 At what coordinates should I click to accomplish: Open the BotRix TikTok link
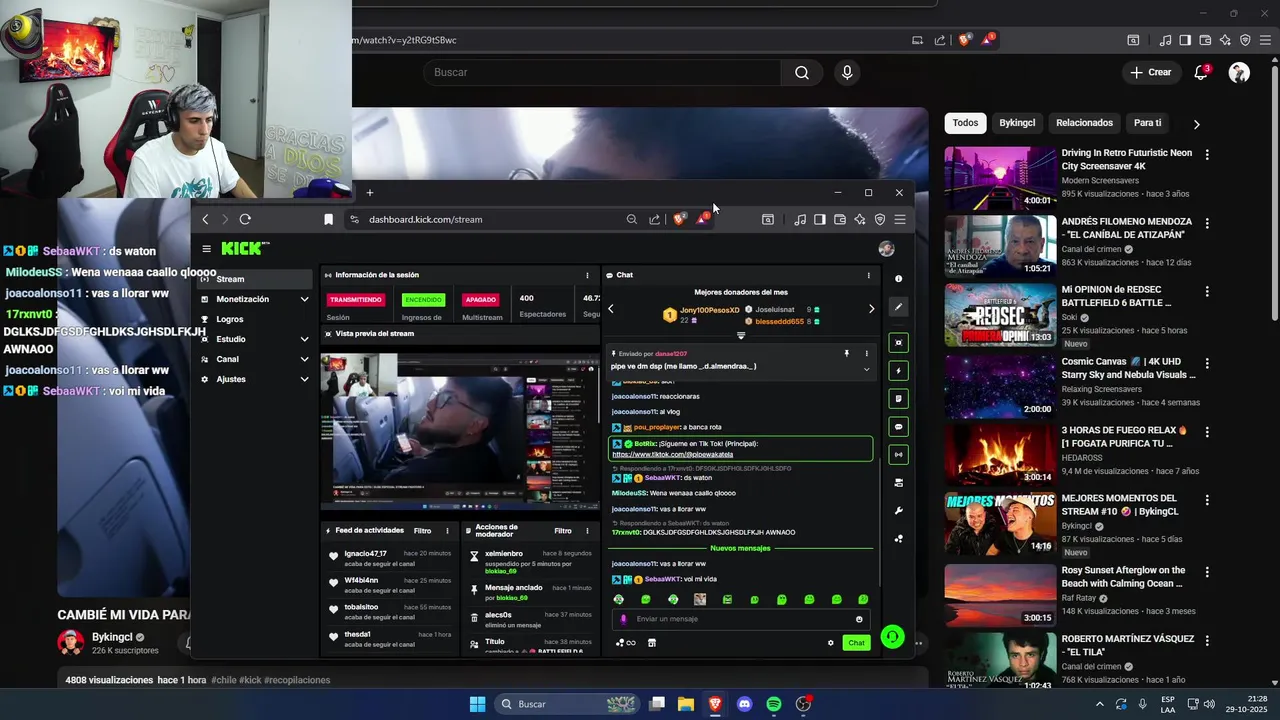click(x=673, y=455)
